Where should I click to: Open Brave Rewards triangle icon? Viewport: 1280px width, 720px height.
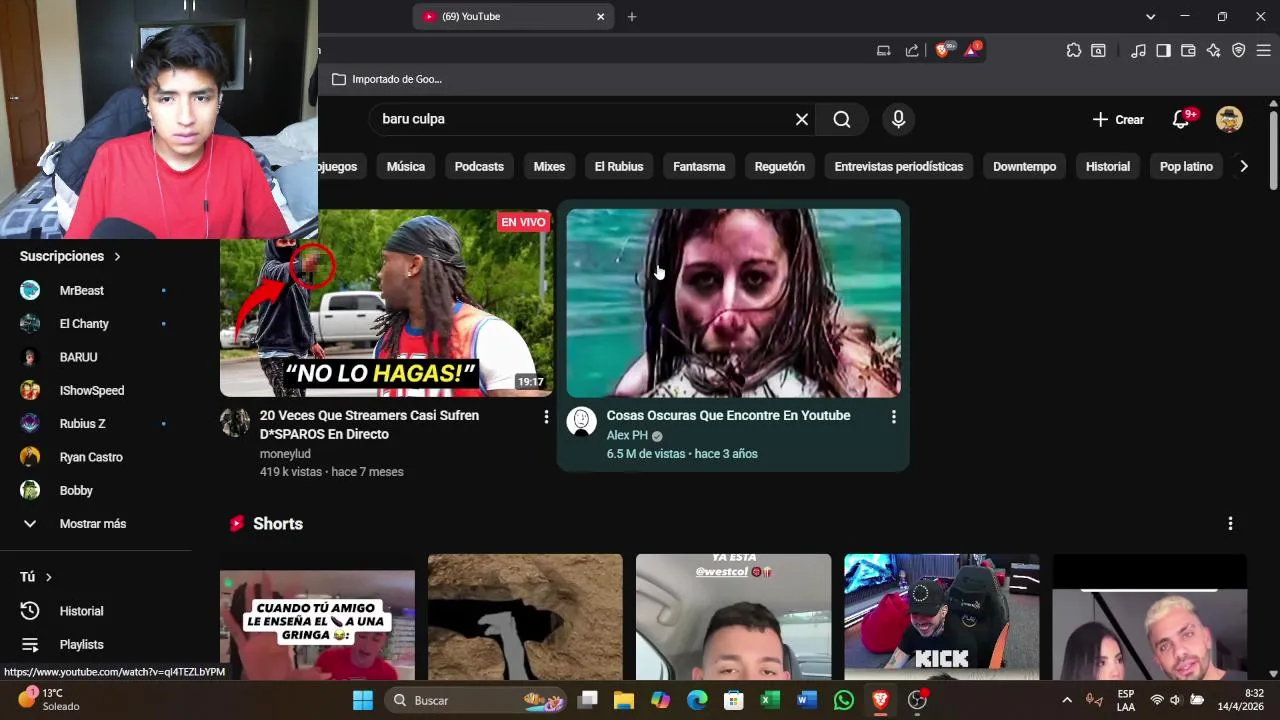pyautogui.click(x=972, y=50)
